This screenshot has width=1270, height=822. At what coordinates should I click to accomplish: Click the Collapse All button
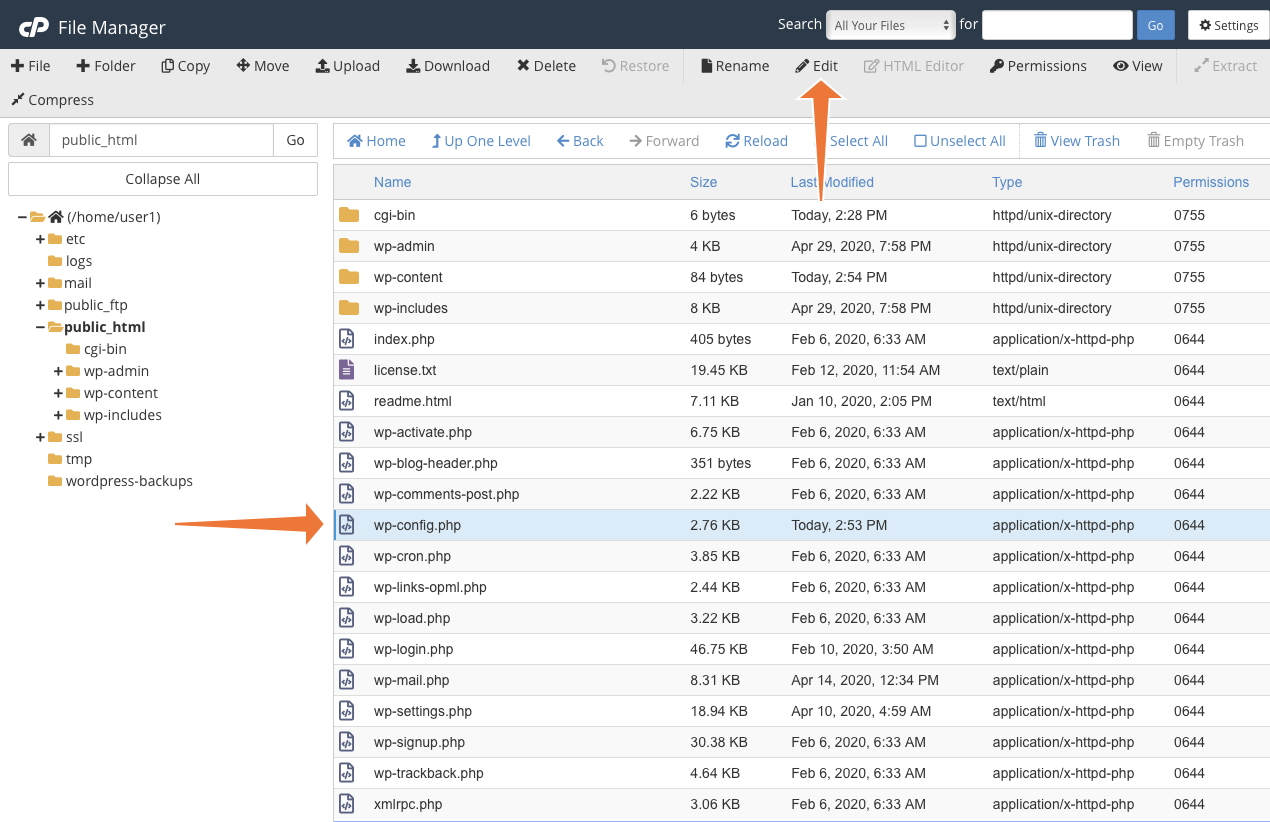click(x=163, y=179)
